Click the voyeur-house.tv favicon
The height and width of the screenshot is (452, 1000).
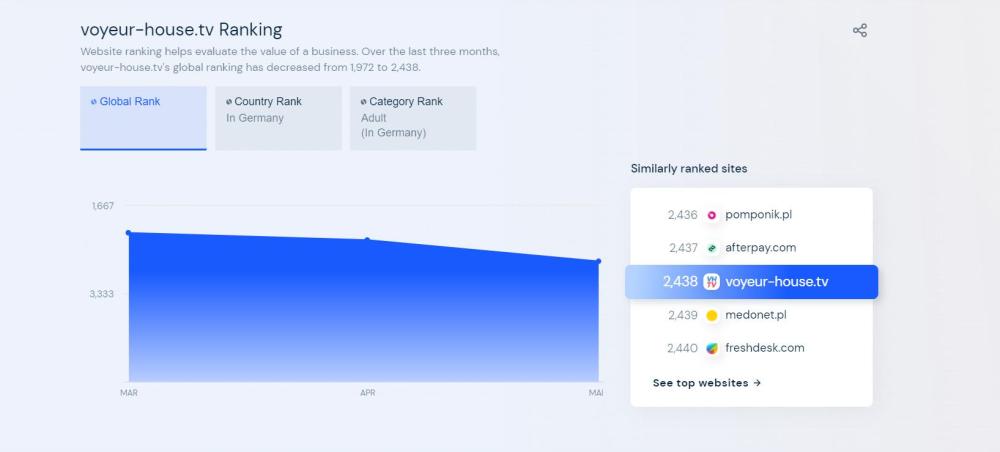[712, 282]
